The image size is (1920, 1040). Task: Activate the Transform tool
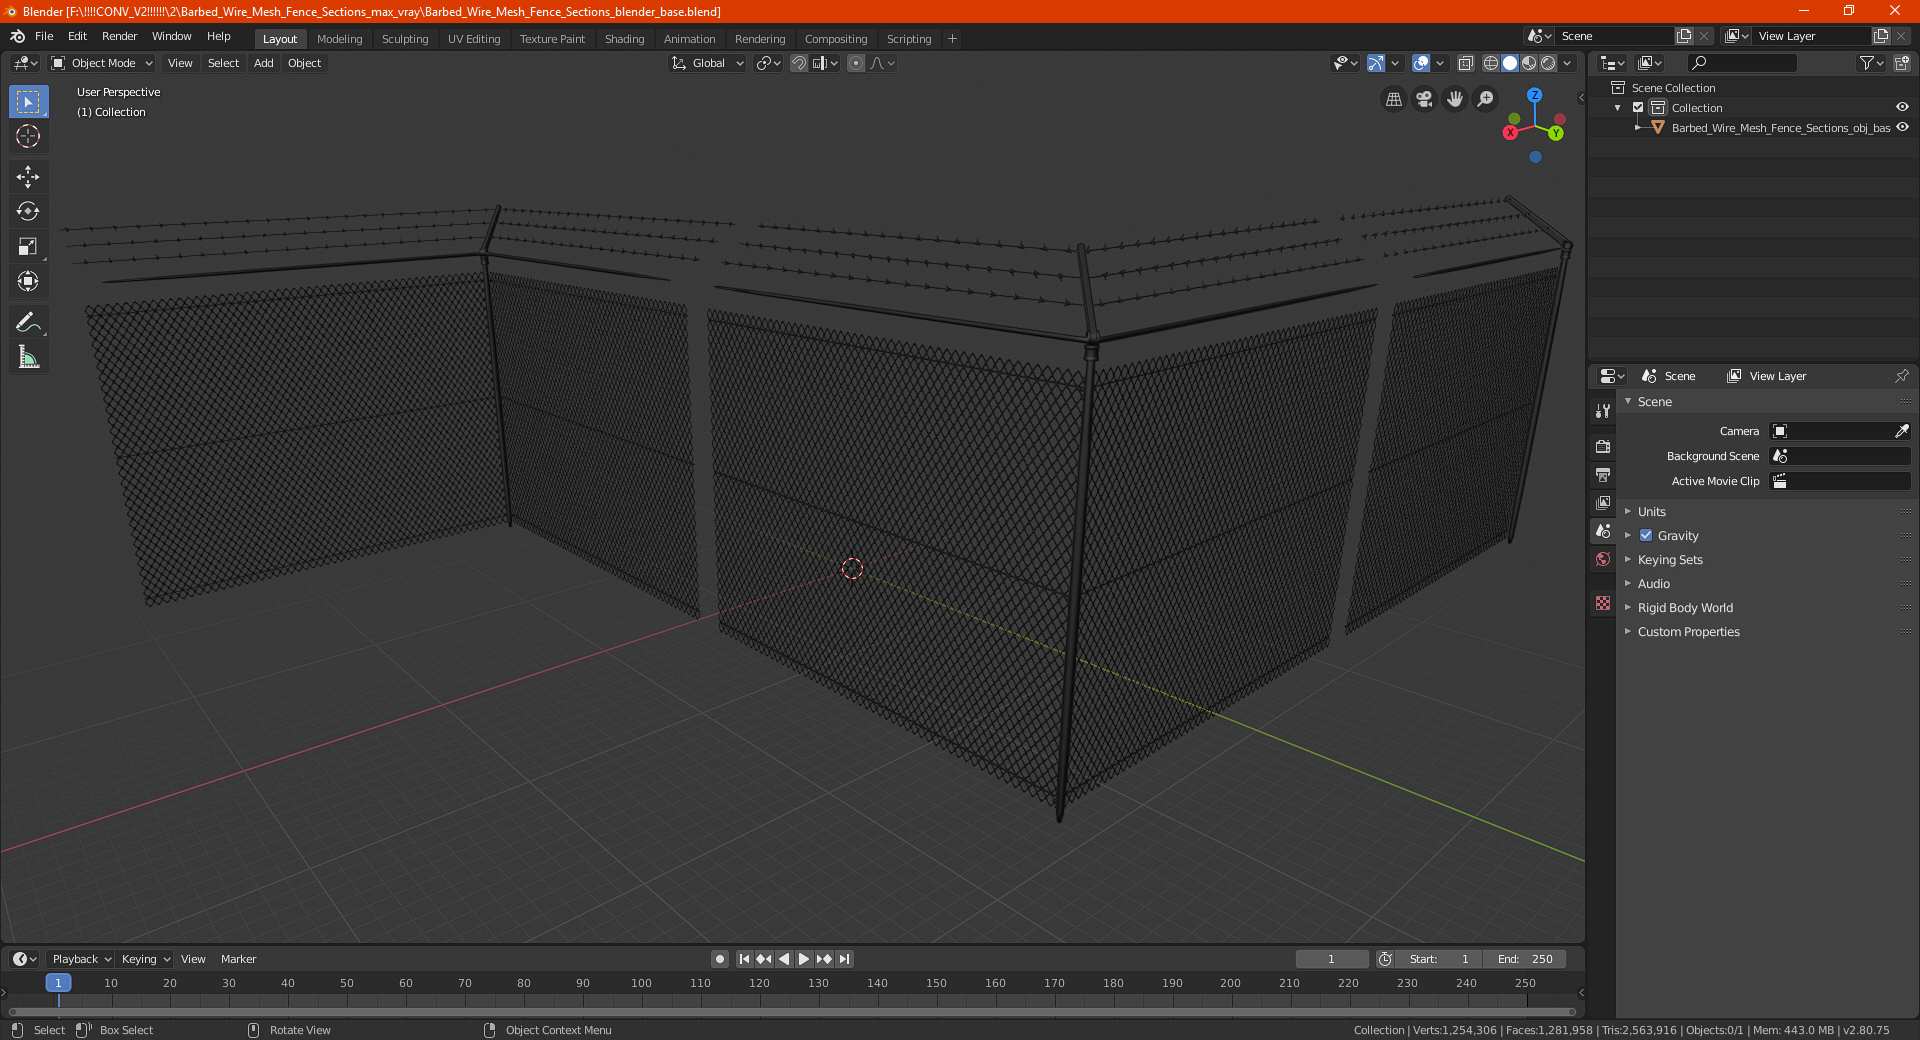pos(28,281)
